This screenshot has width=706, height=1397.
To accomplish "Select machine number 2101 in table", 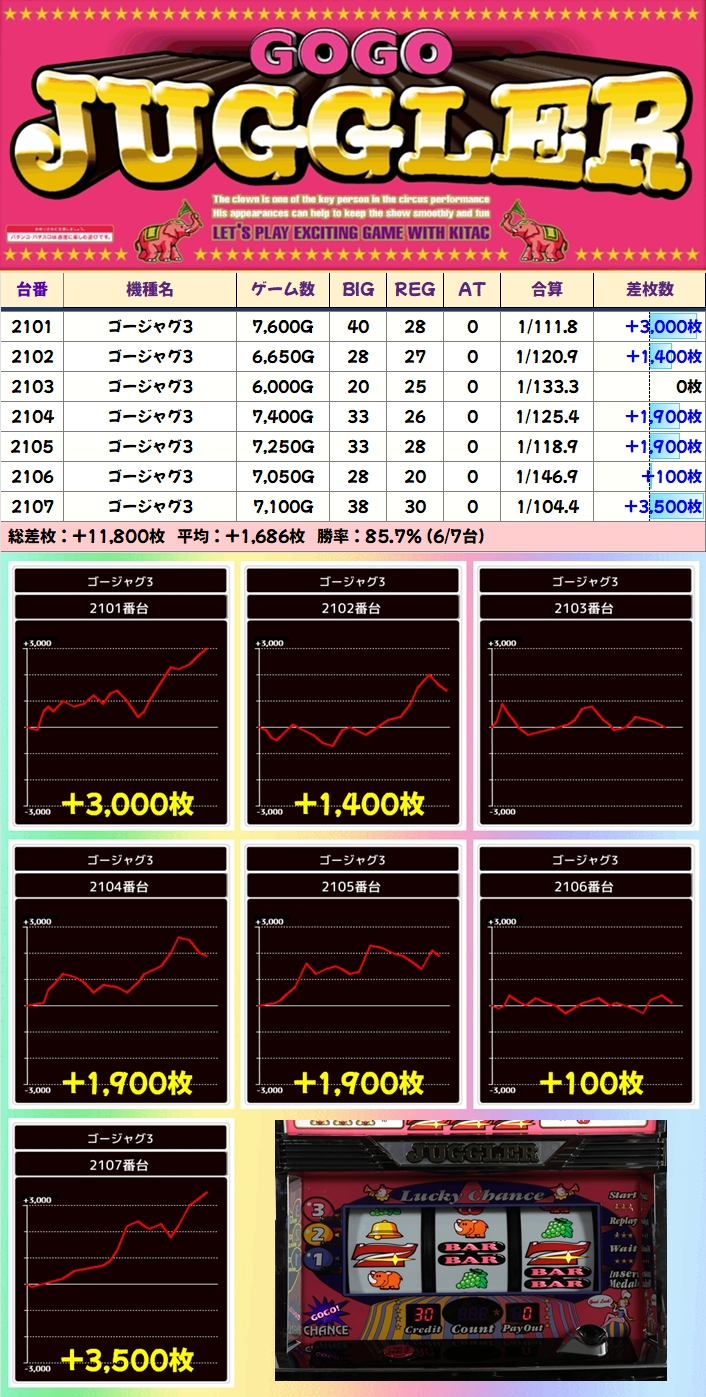I will [x=33, y=327].
